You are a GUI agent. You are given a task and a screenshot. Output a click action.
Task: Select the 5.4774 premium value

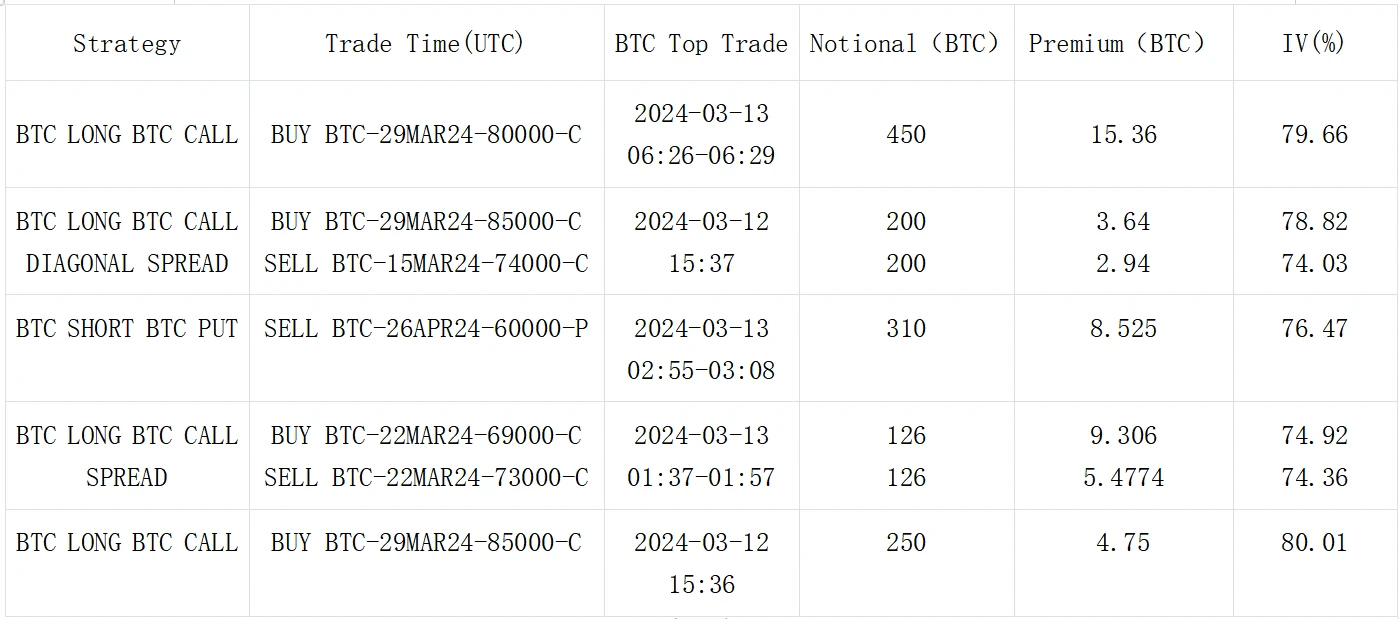(1123, 478)
